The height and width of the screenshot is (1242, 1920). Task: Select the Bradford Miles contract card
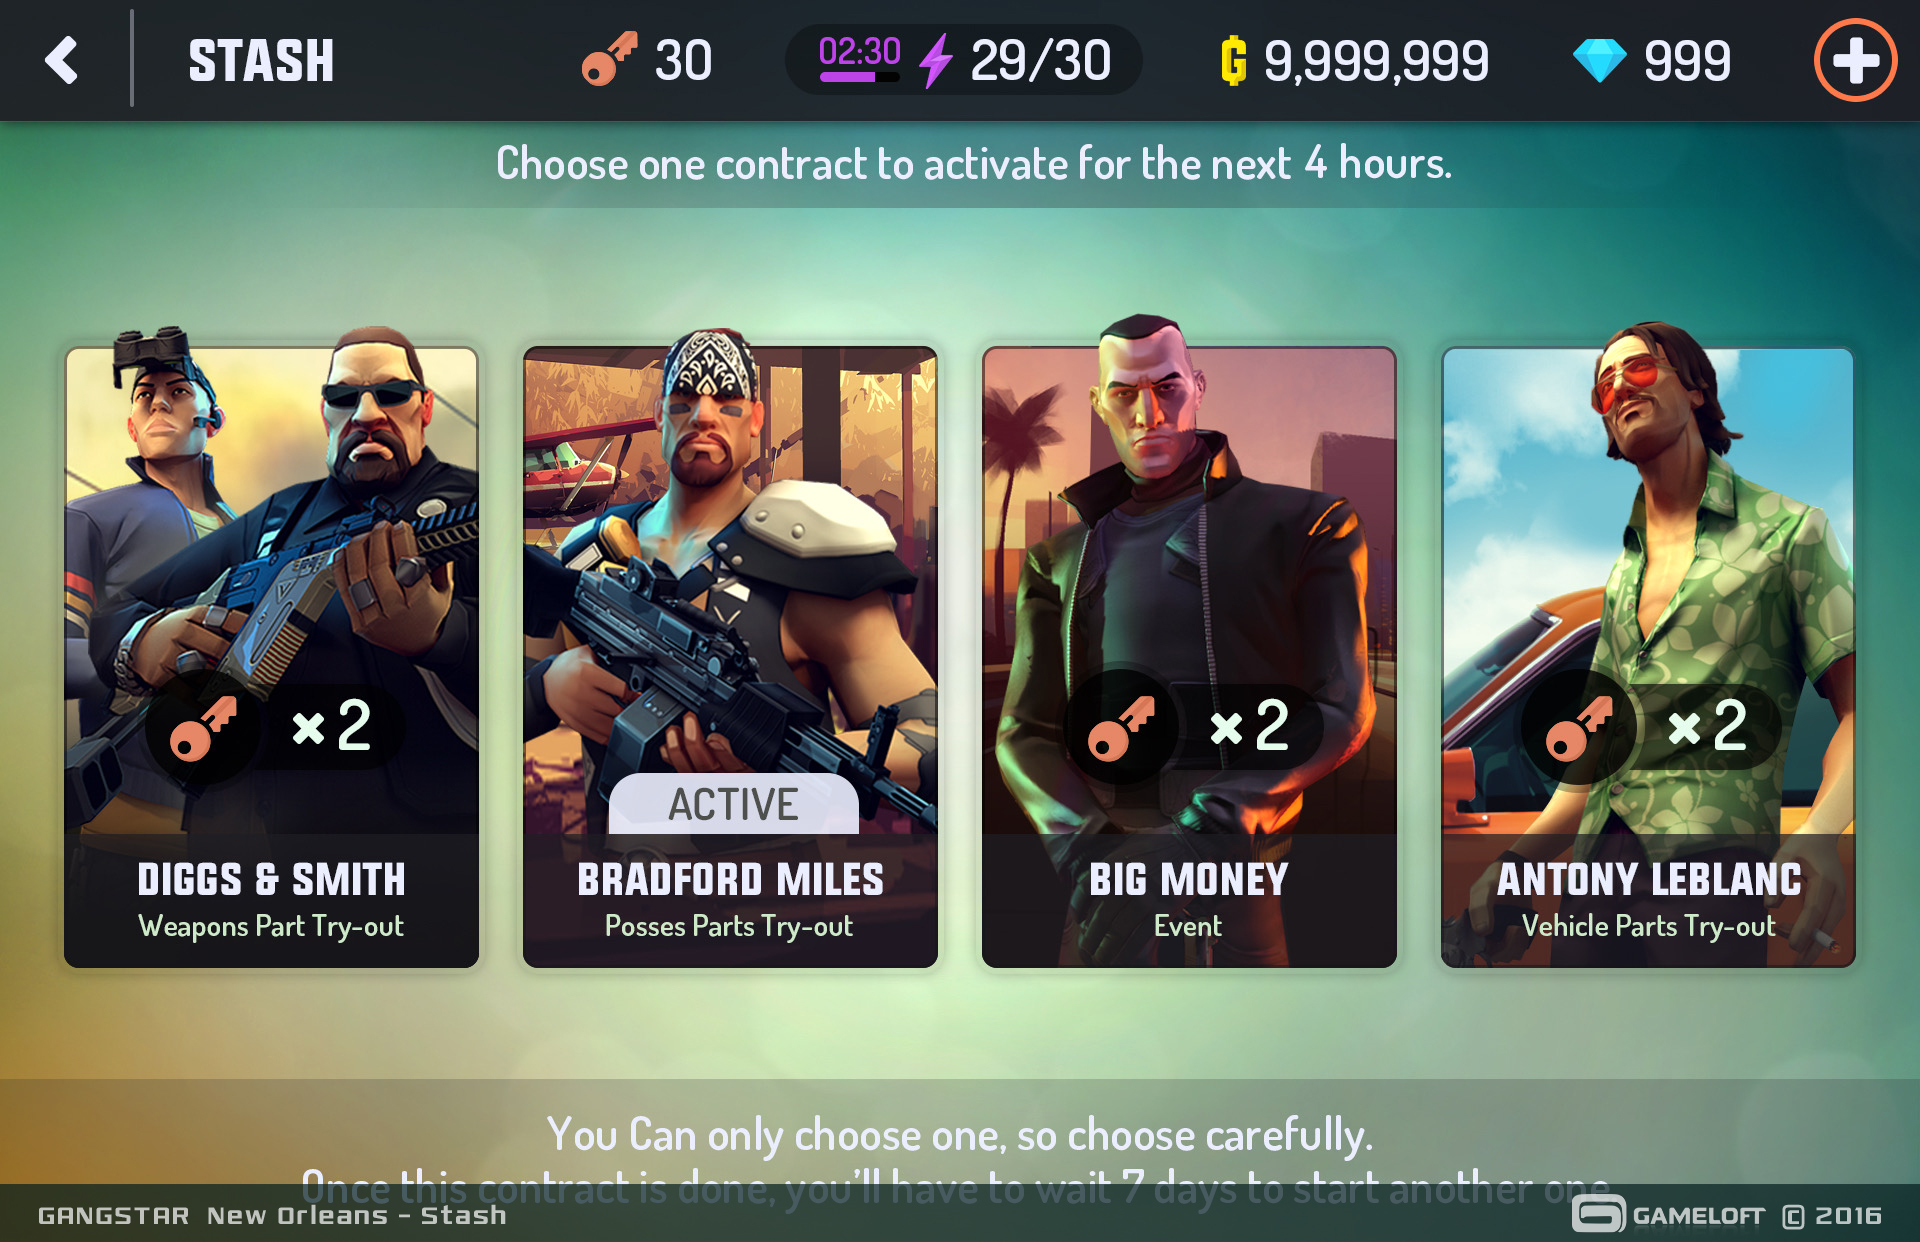(x=730, y=657)
